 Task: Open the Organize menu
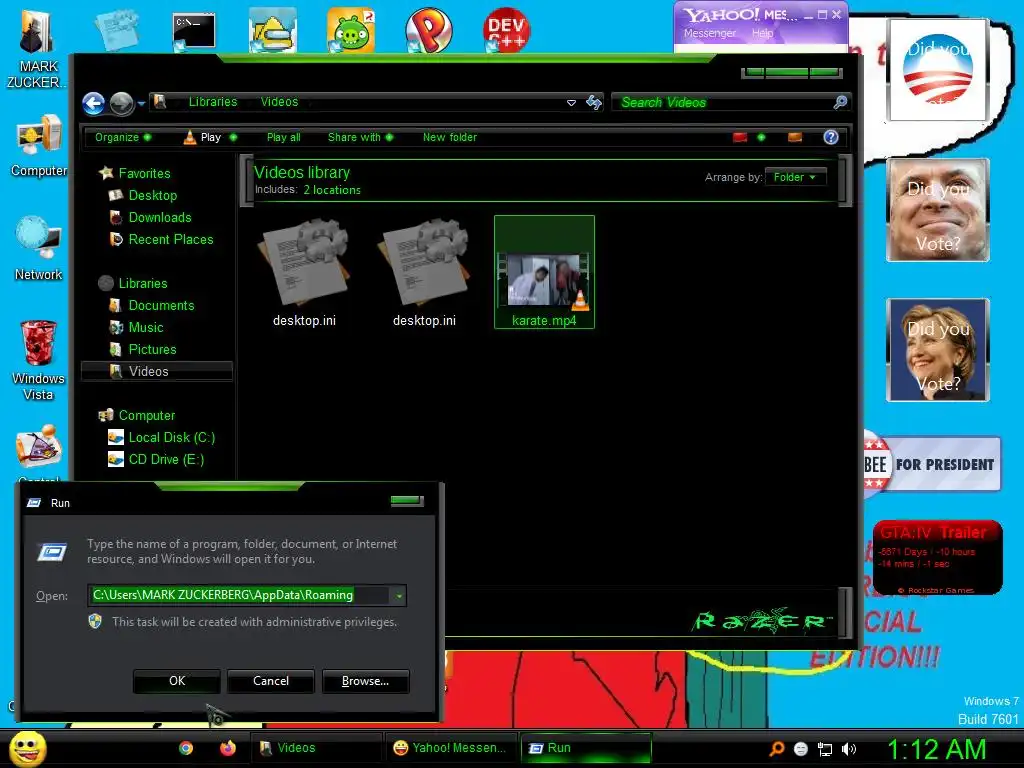coord(122,137)
